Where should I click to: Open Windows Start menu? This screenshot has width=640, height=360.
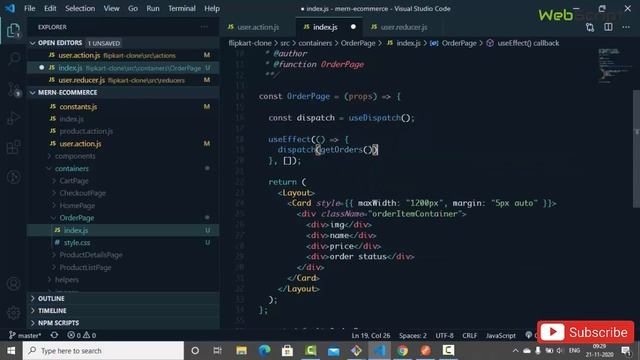pos(11,351)
